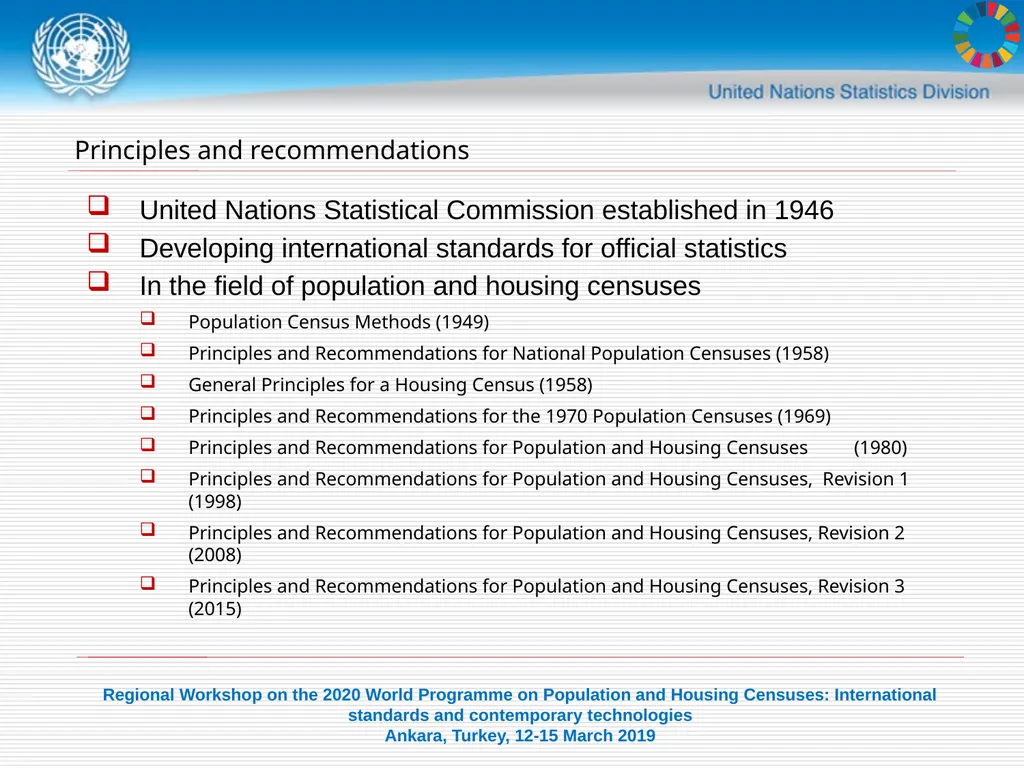Select 'United Nations Statistical Commission established in 1946' text
The width and height of the screenshot is (1024, 768).
(487, 210)
